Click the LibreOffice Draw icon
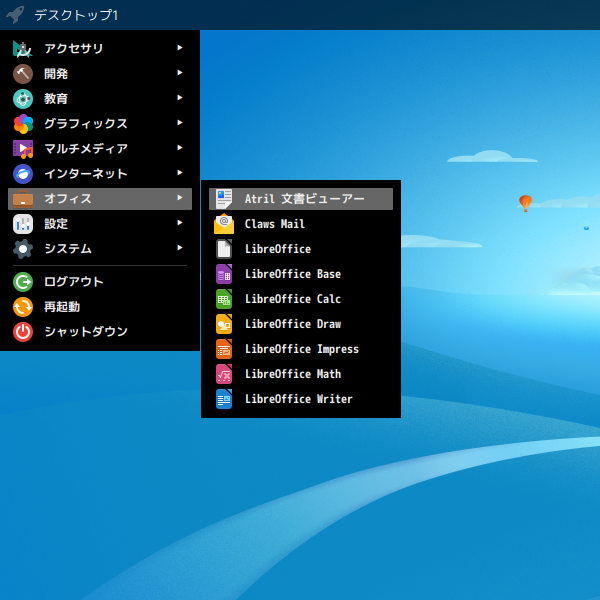 (224, 324)
